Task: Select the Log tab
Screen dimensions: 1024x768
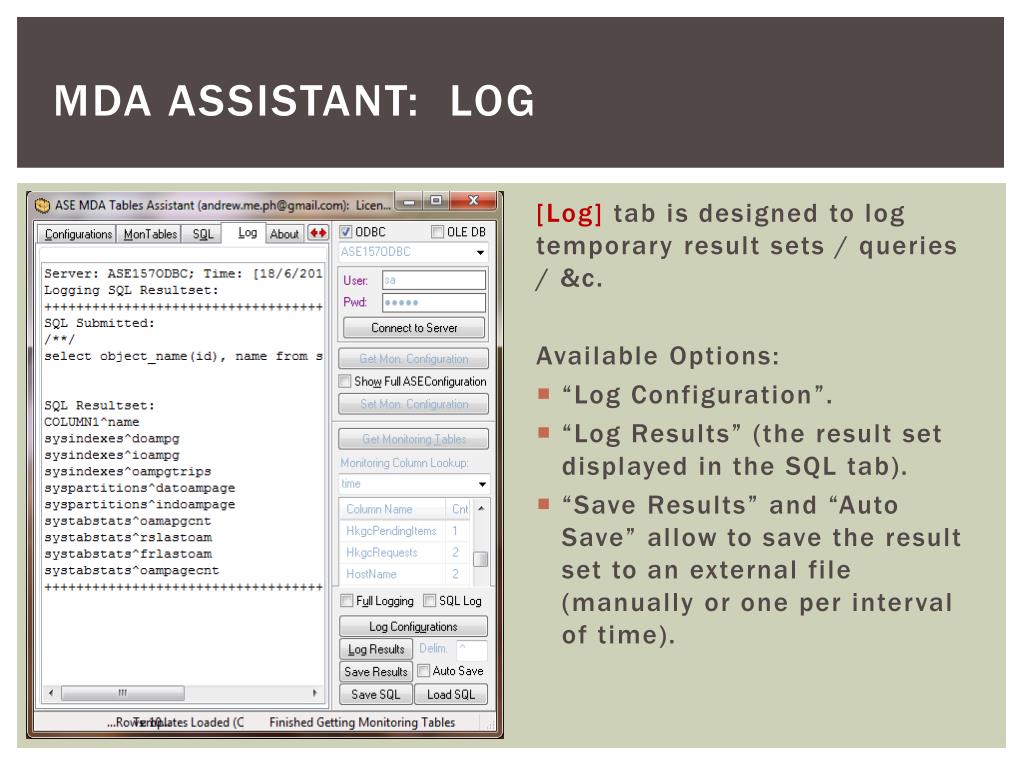Action: pos(247,232)
